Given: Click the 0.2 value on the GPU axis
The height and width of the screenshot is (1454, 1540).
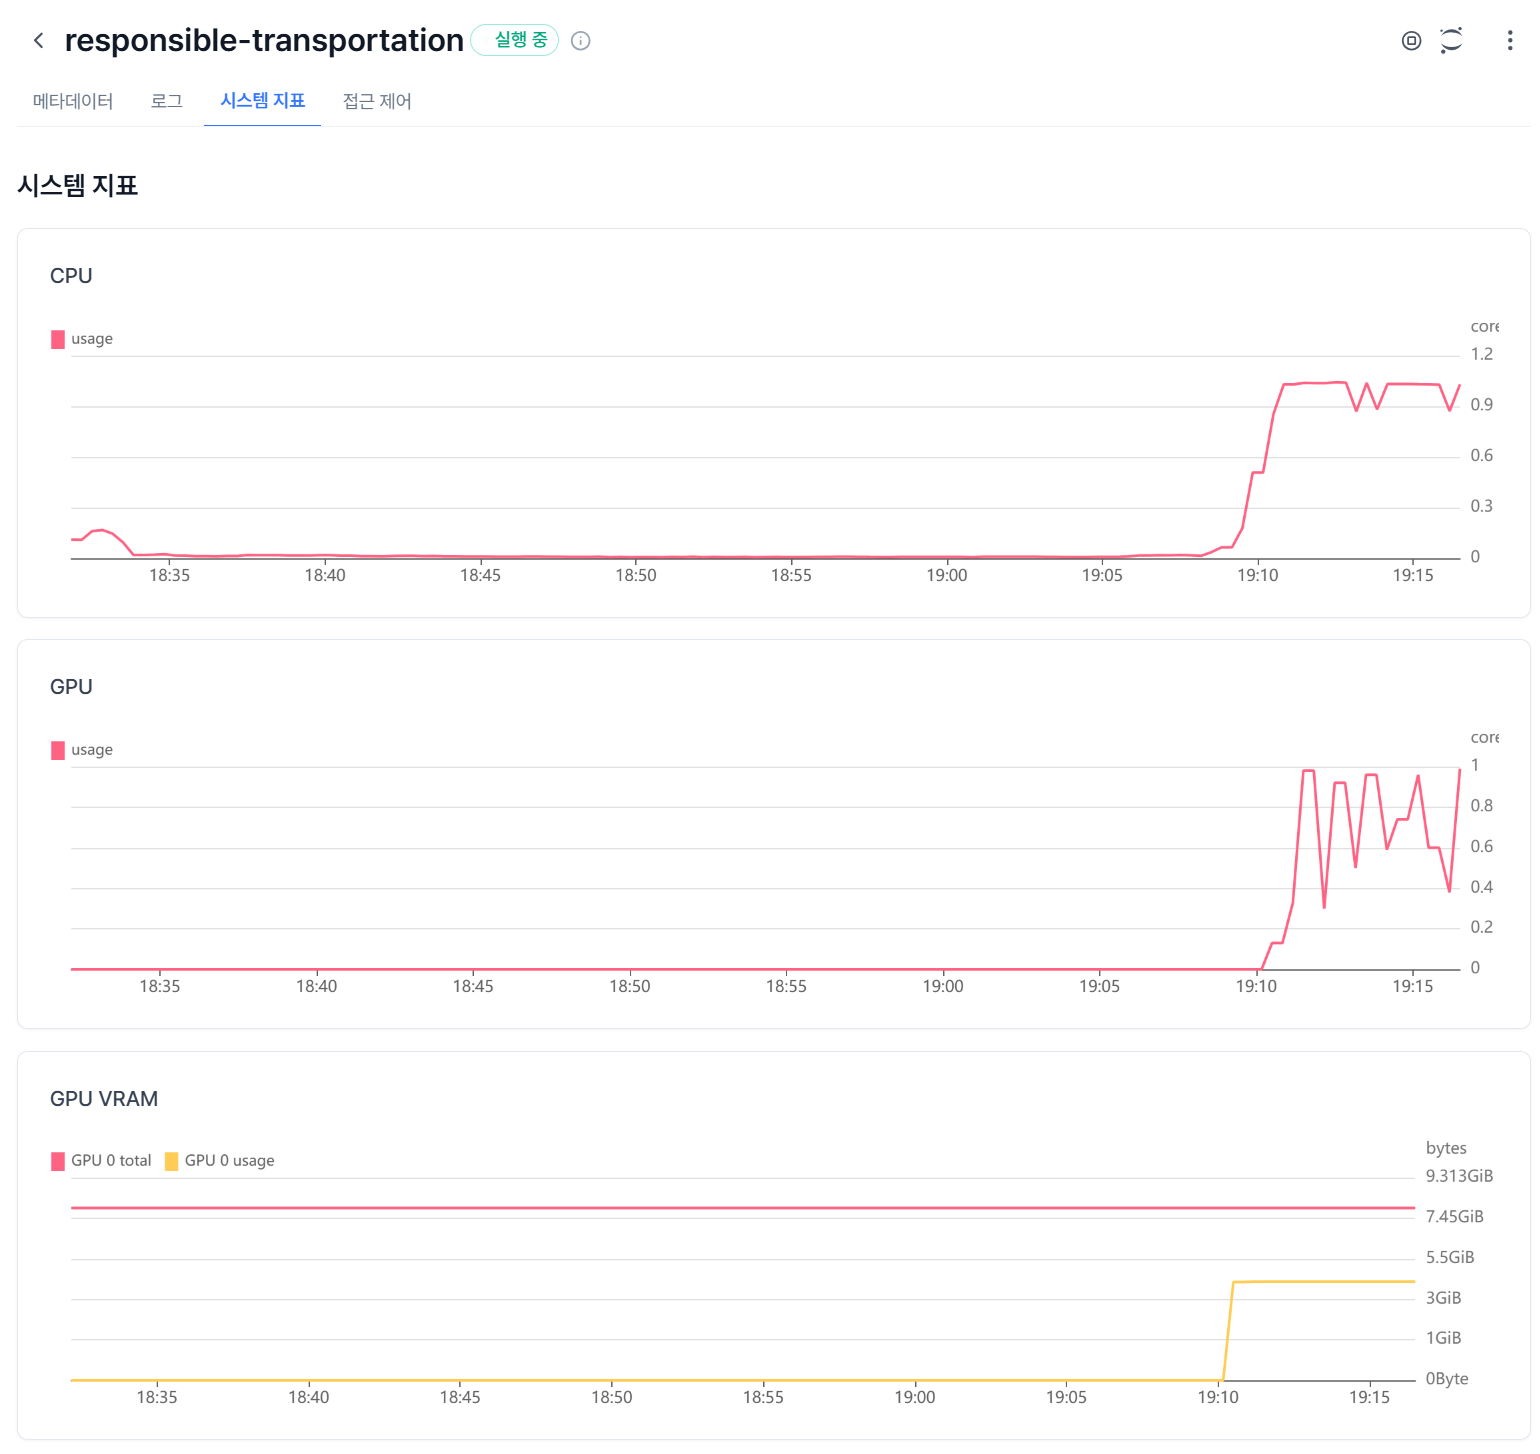Looking at the screenshot, I should coord(1482,927).
